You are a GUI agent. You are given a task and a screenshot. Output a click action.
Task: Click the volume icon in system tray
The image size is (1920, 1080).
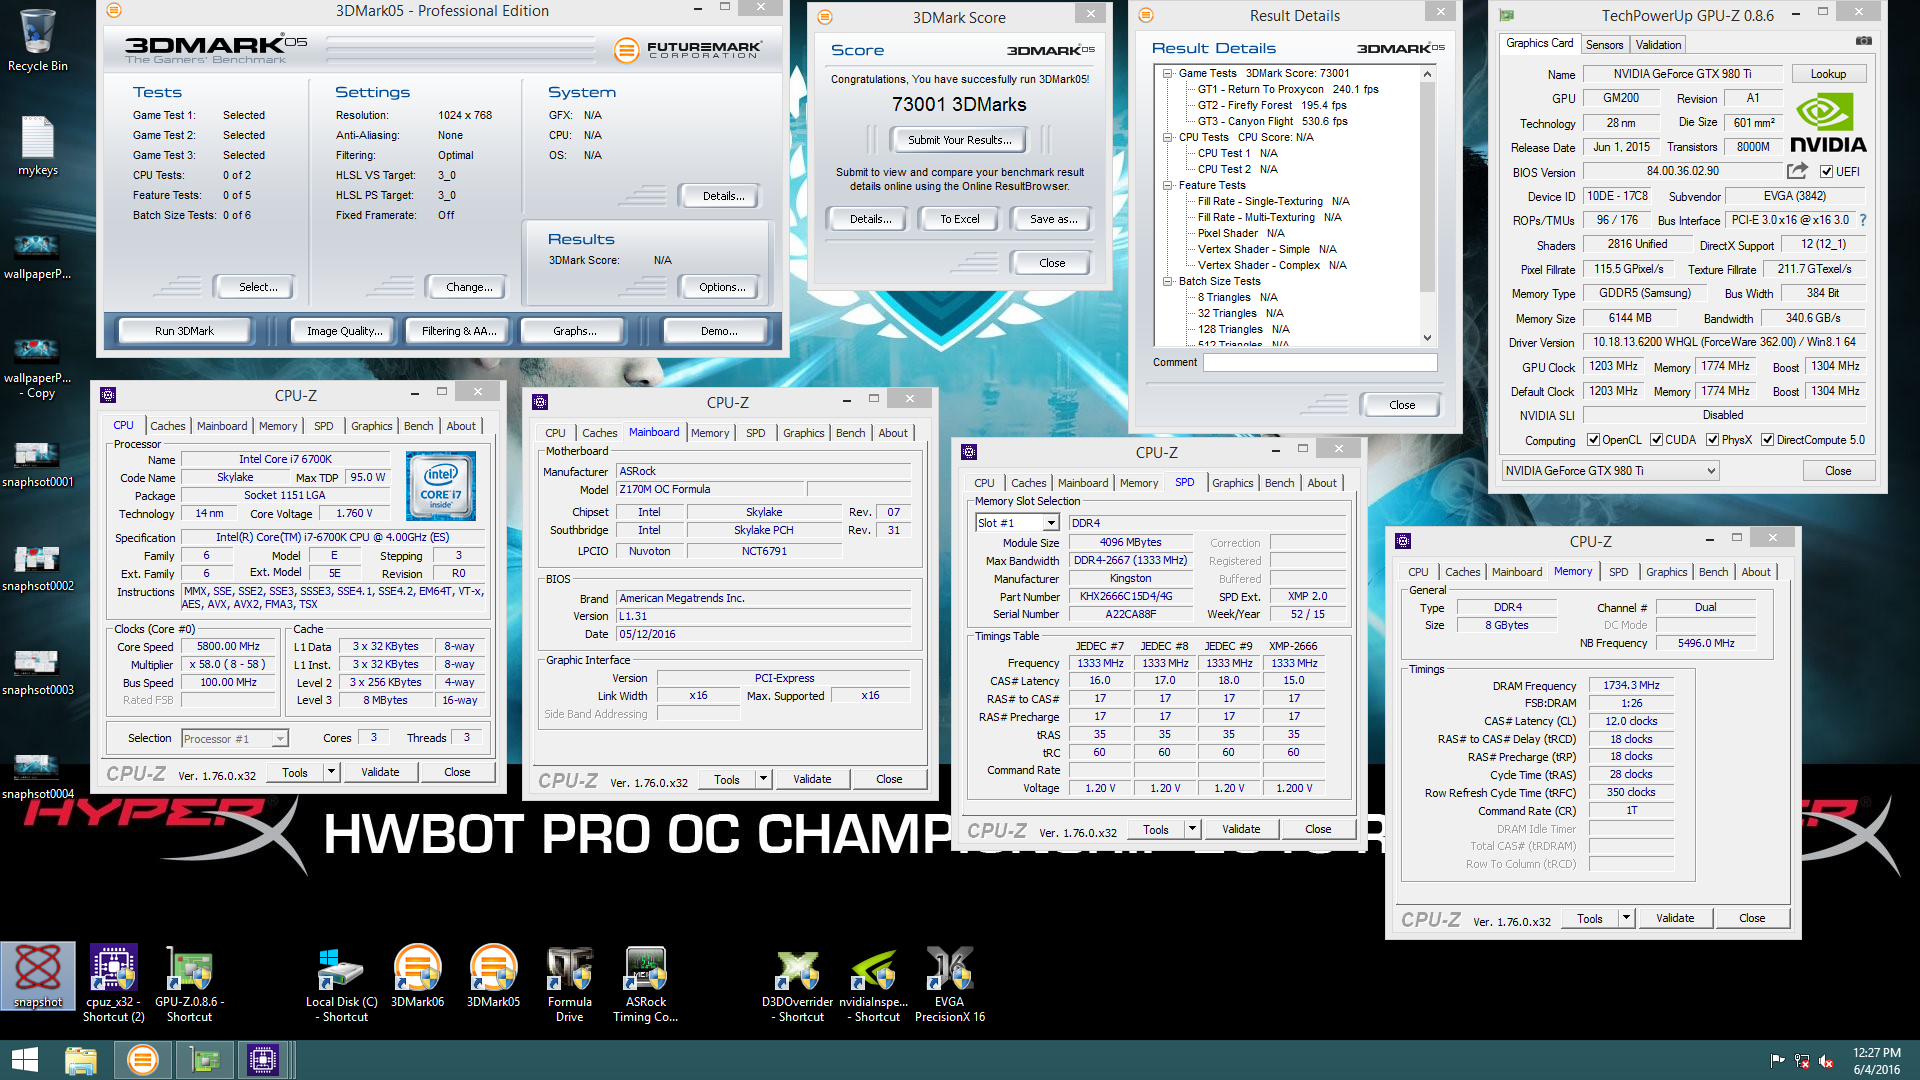pos(1826,1061)
